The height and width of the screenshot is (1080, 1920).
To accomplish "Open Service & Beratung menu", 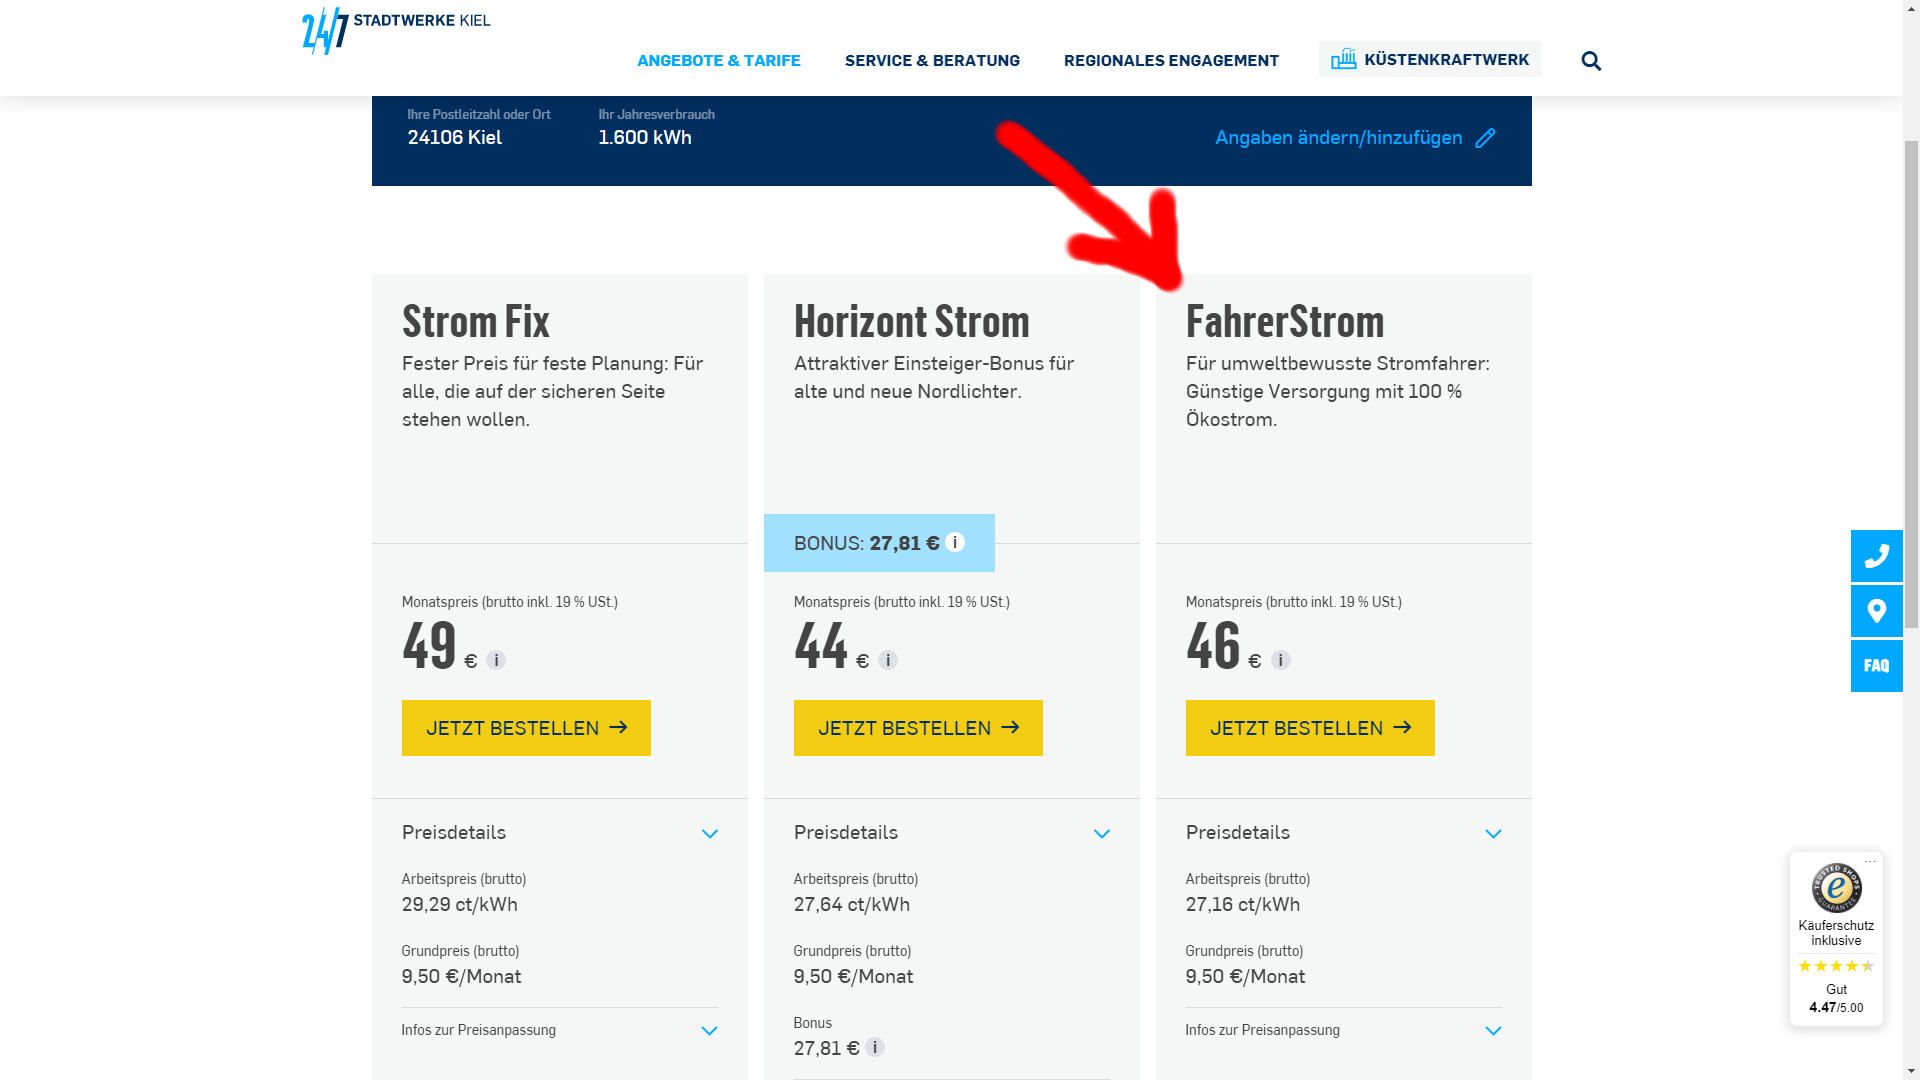I will tap(932, 60).
